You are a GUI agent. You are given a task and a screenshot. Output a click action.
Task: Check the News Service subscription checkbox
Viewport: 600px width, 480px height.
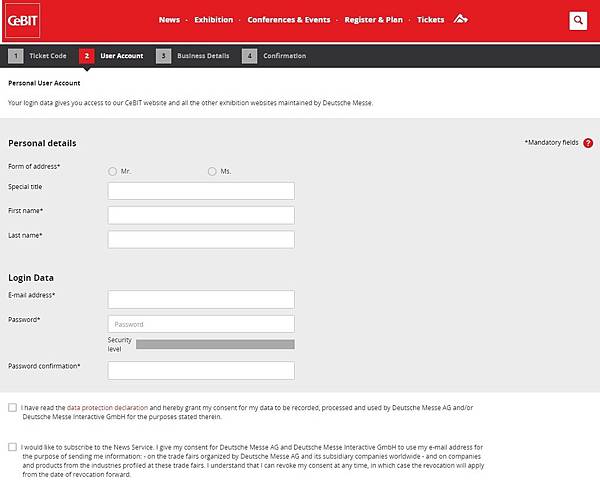tap(12, 447)
